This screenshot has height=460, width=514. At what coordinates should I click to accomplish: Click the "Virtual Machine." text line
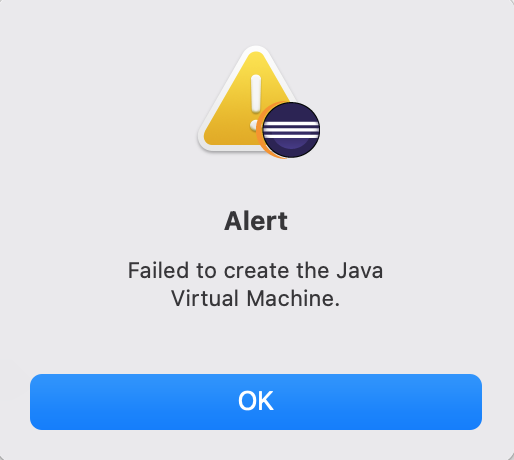(256, 298)
